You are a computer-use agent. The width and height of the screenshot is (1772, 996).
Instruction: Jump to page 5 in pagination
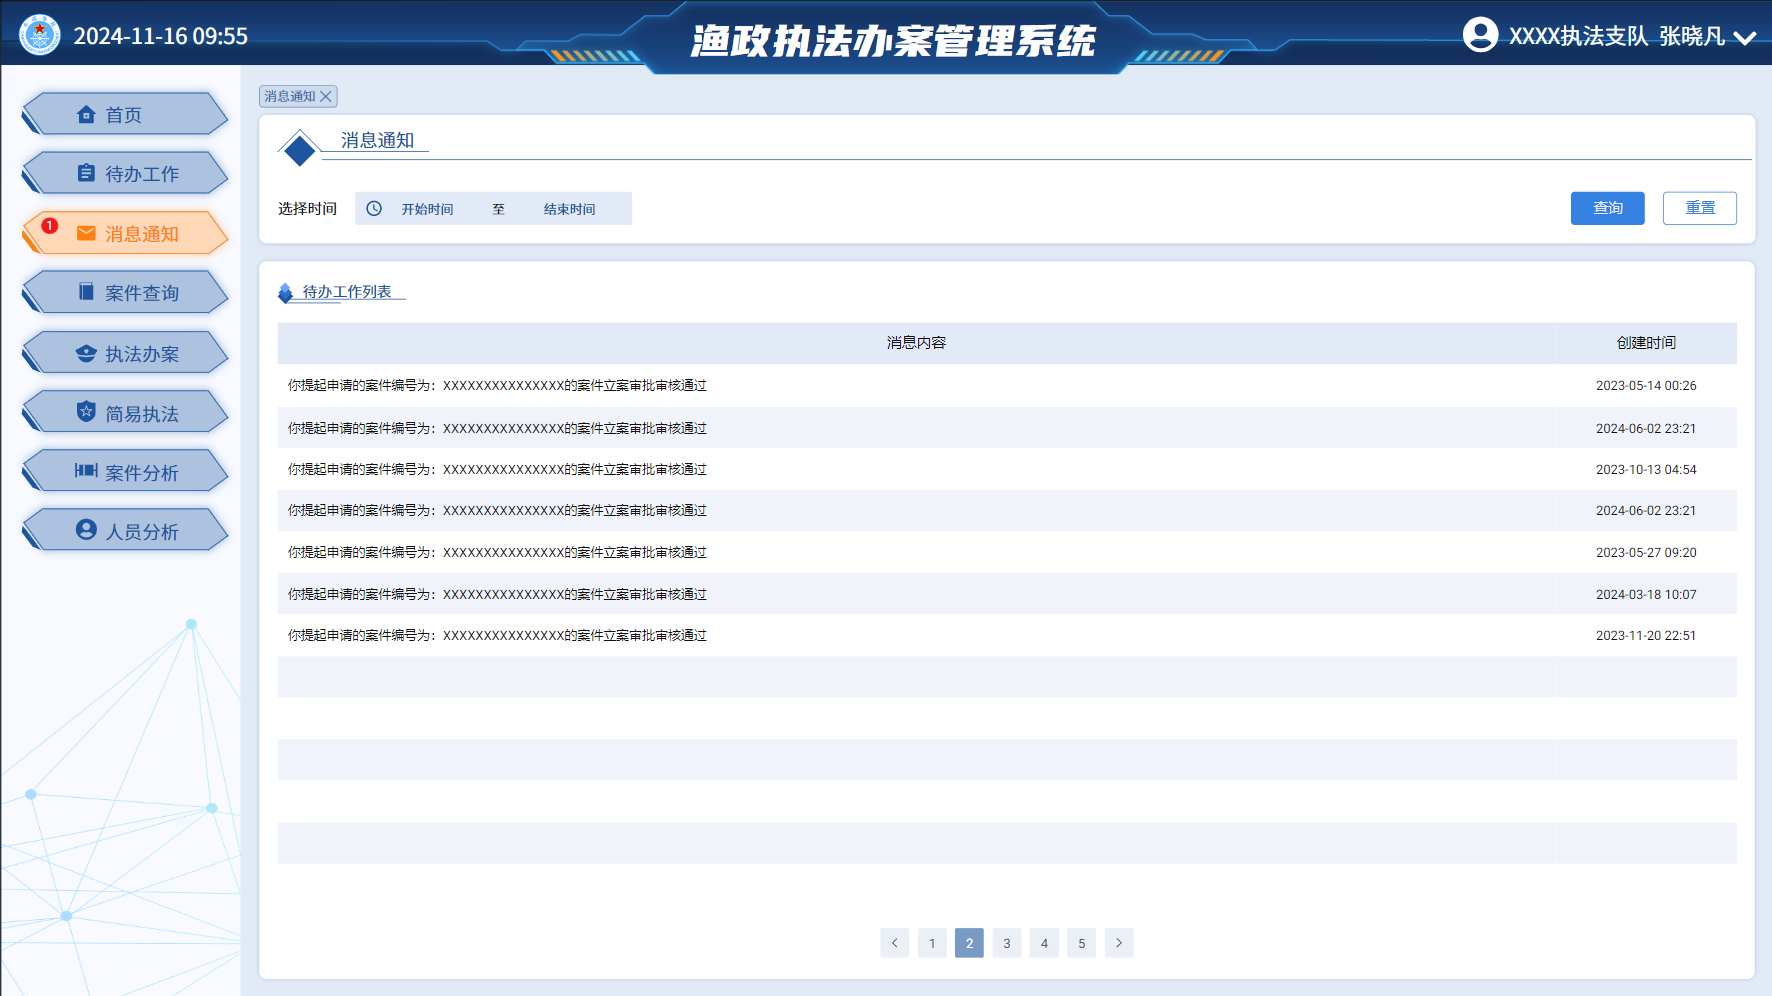point(1081,943)
